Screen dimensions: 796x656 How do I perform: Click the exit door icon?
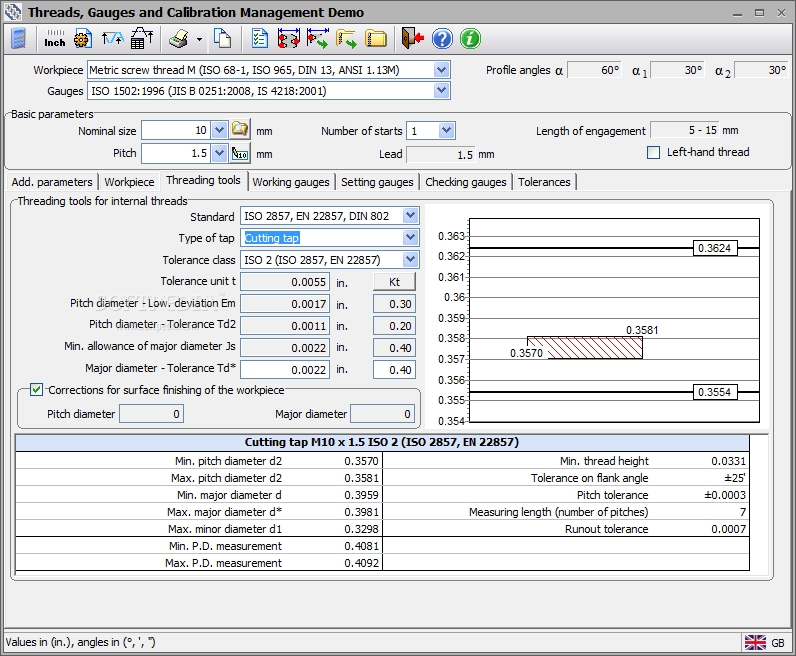[412, 39]
